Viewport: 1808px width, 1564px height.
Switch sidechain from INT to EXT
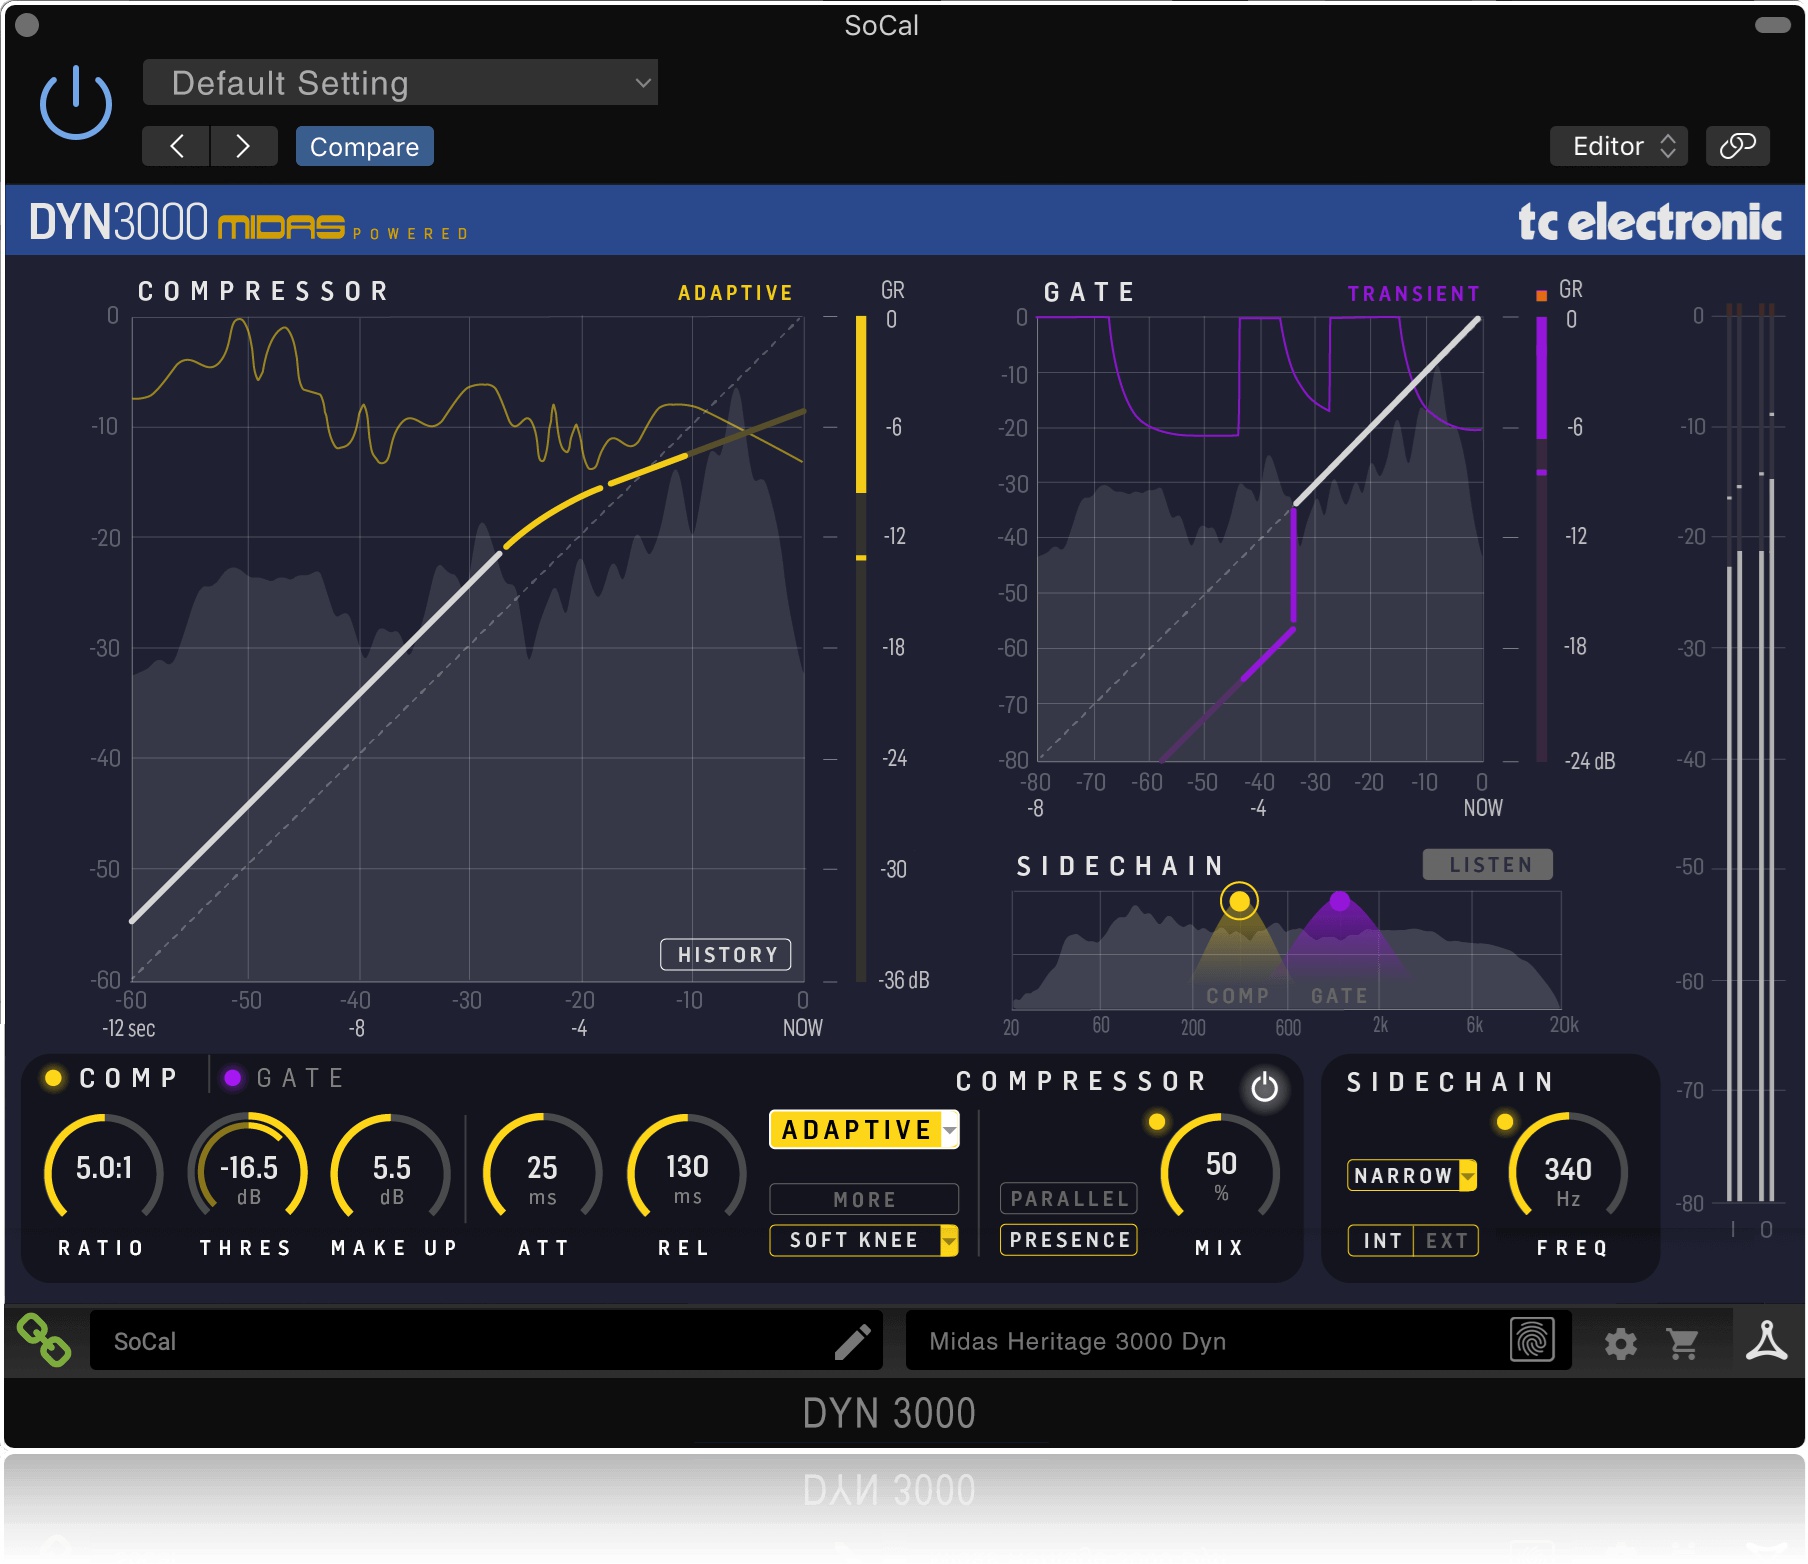1447,1240
